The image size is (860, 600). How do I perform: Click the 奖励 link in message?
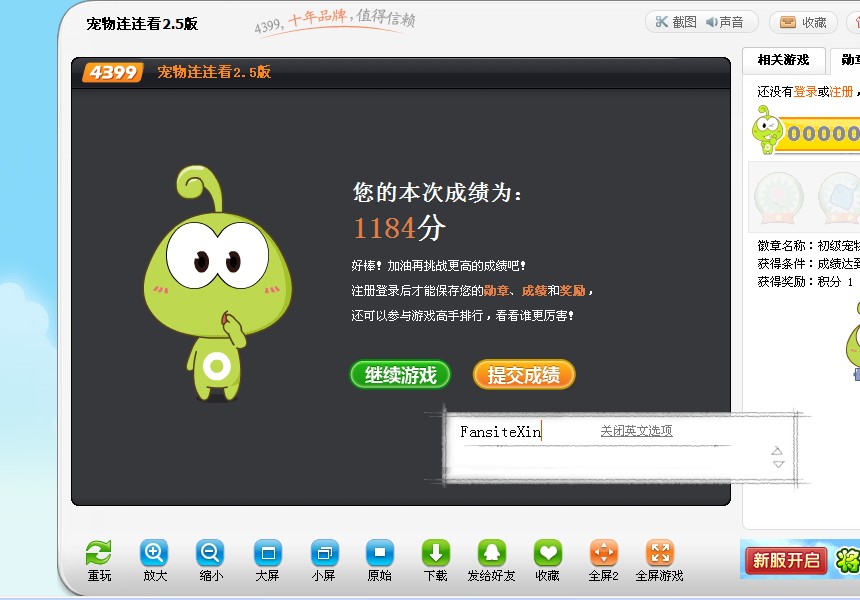[x=573, y=291]
